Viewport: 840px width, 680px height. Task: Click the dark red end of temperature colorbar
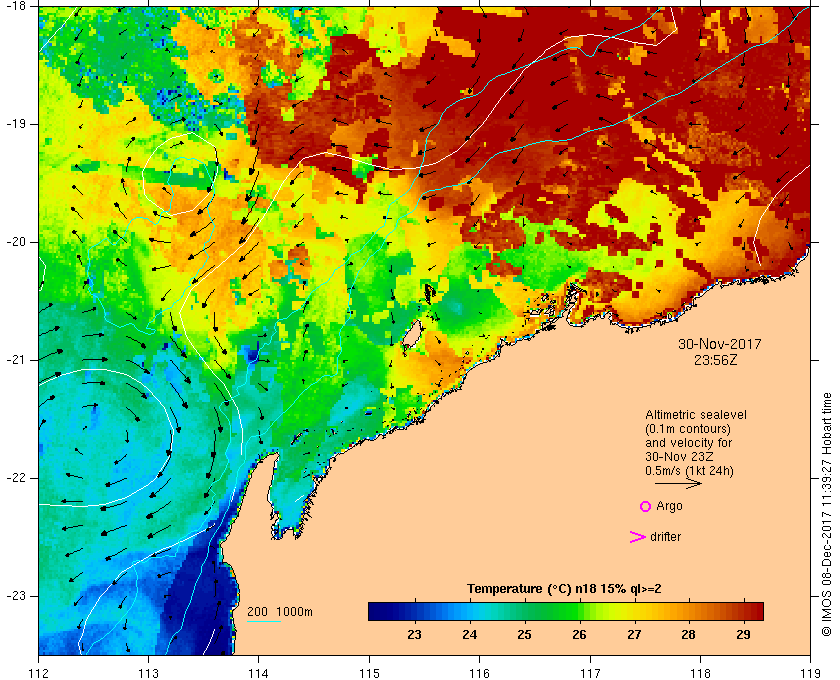pos(755,611)
